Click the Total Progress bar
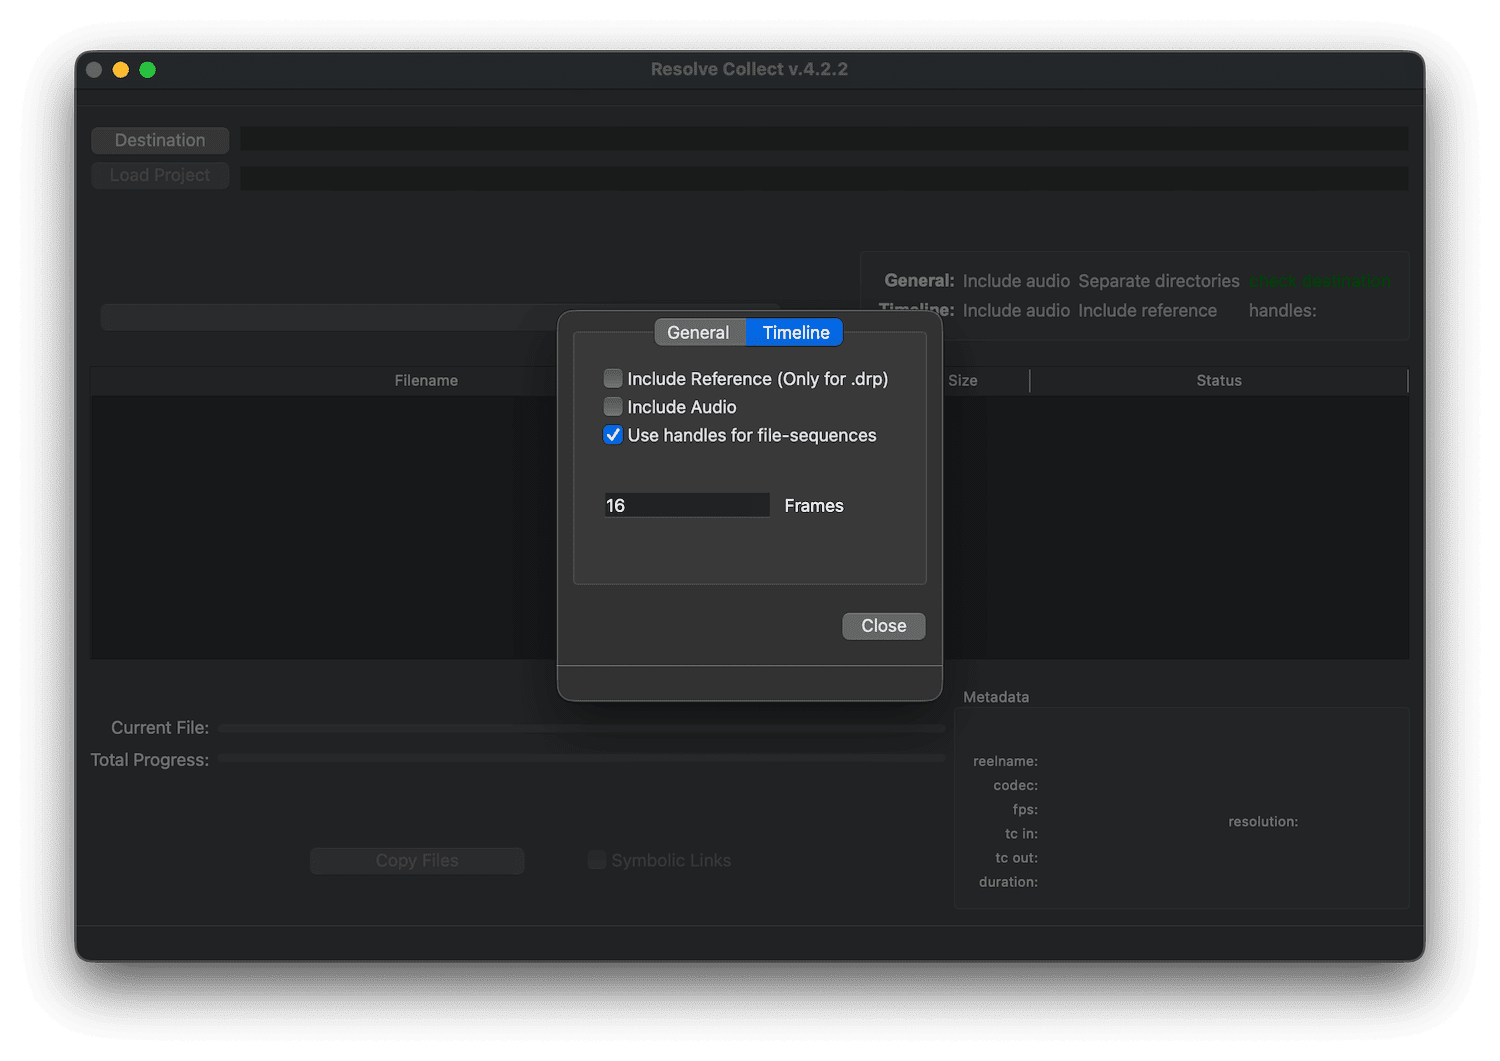Image resolution: width=1500 pixels, height=1061 pixels. [x=582, y=759]
